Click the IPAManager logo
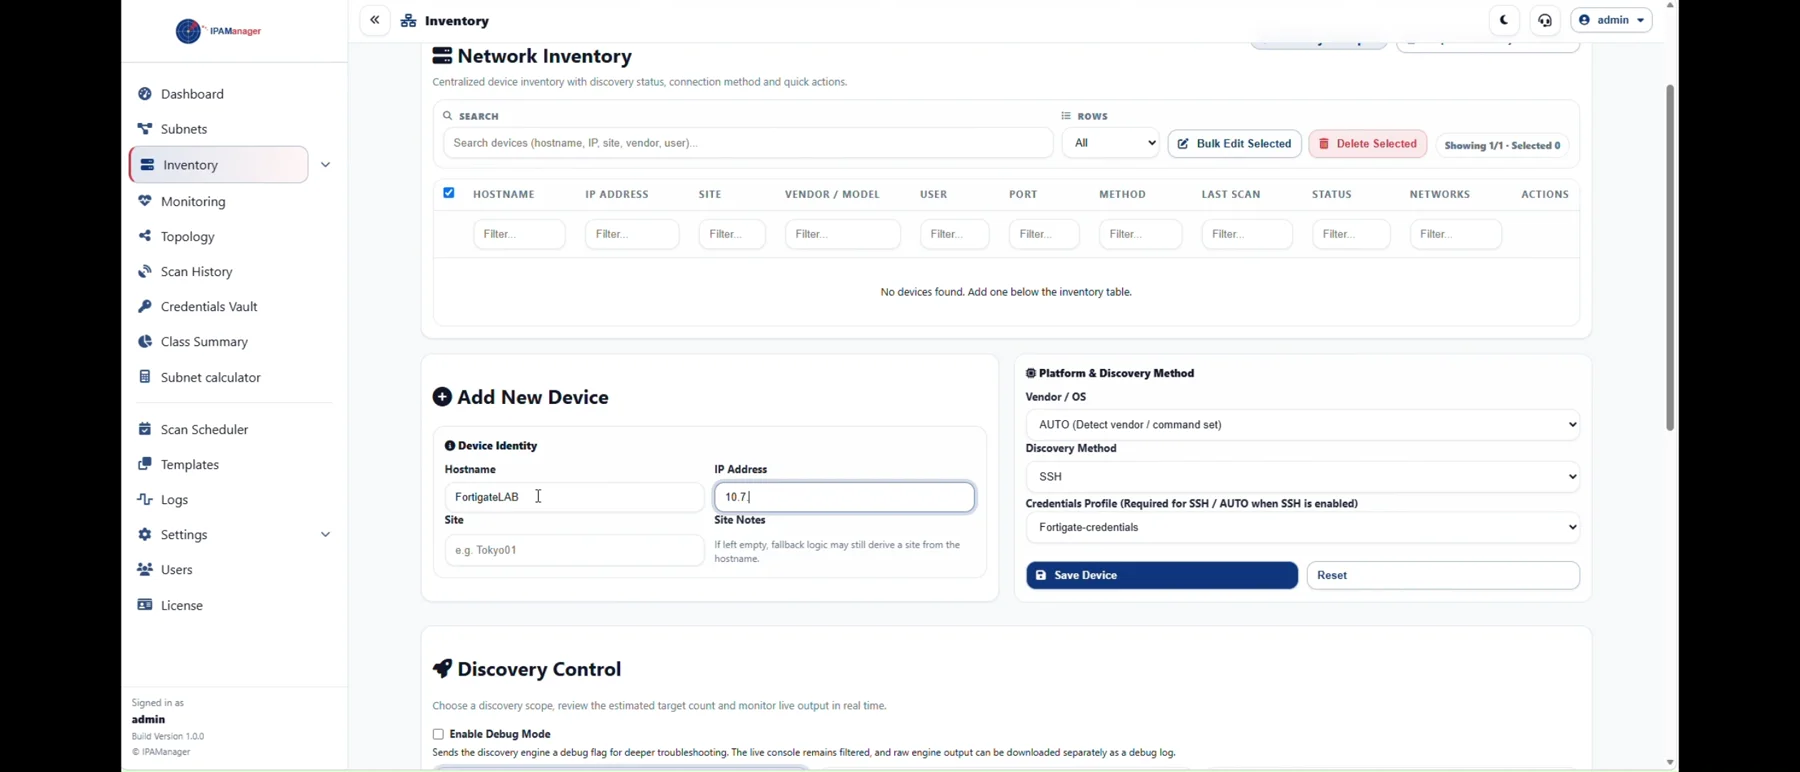The width and height of the screenshot is (1800, 772). 219,31
